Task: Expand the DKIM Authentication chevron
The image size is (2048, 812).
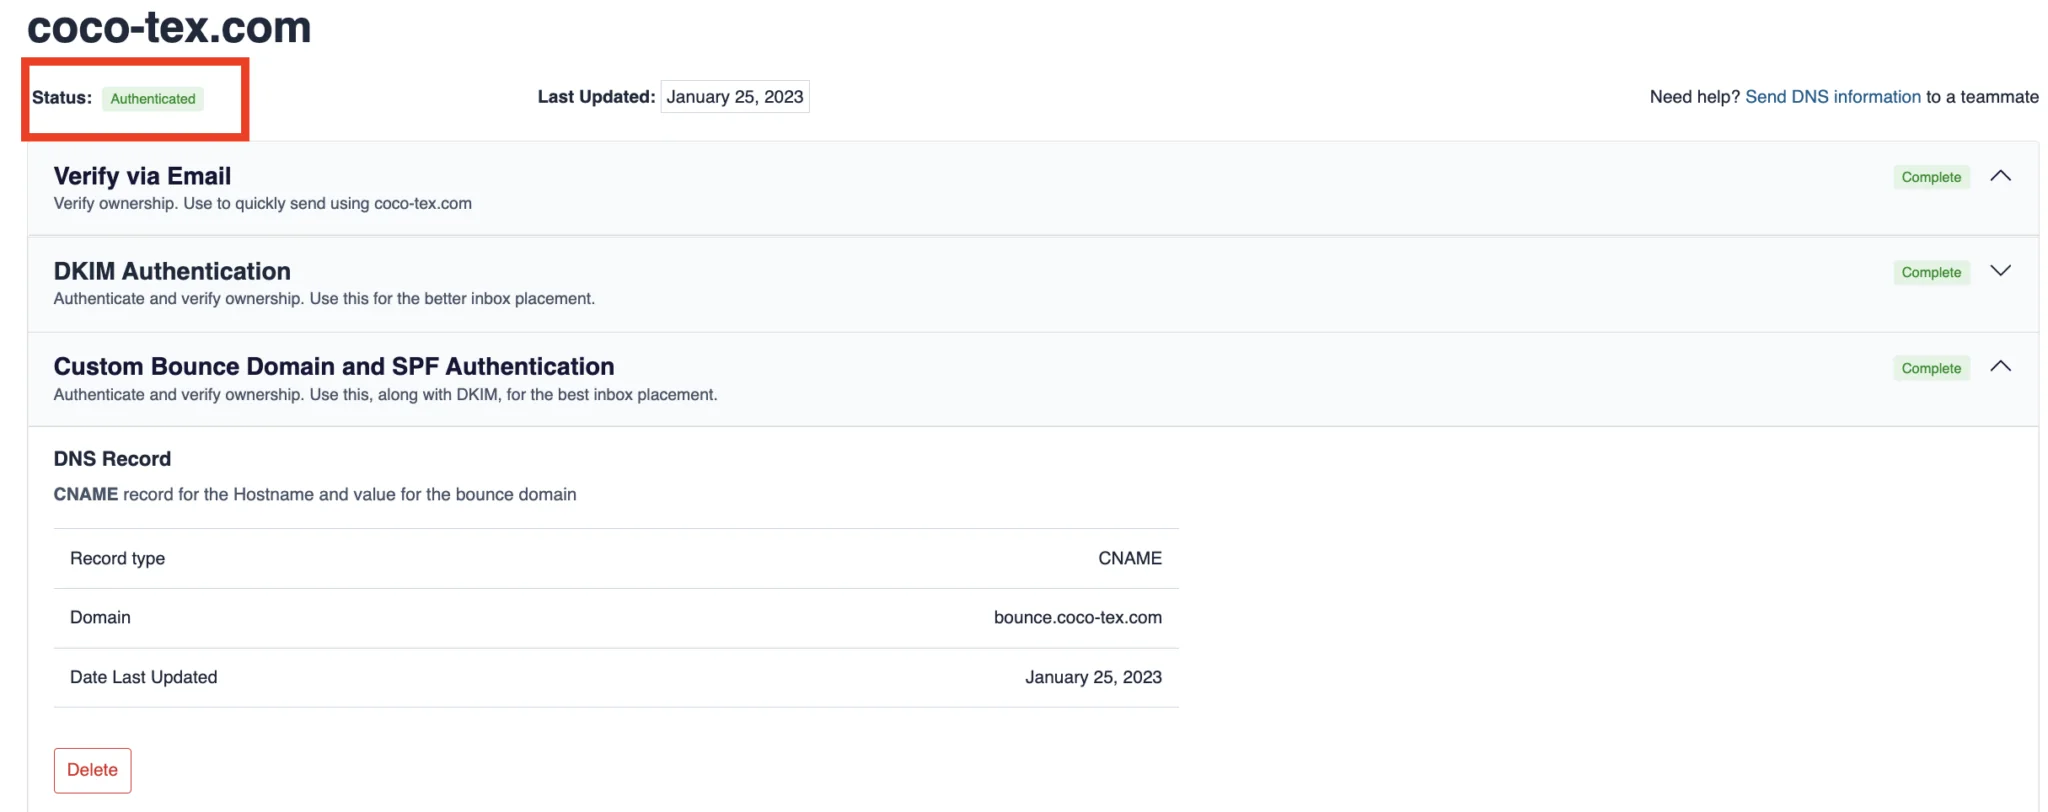Action: pyautogui.click(x=2000, y=271)
